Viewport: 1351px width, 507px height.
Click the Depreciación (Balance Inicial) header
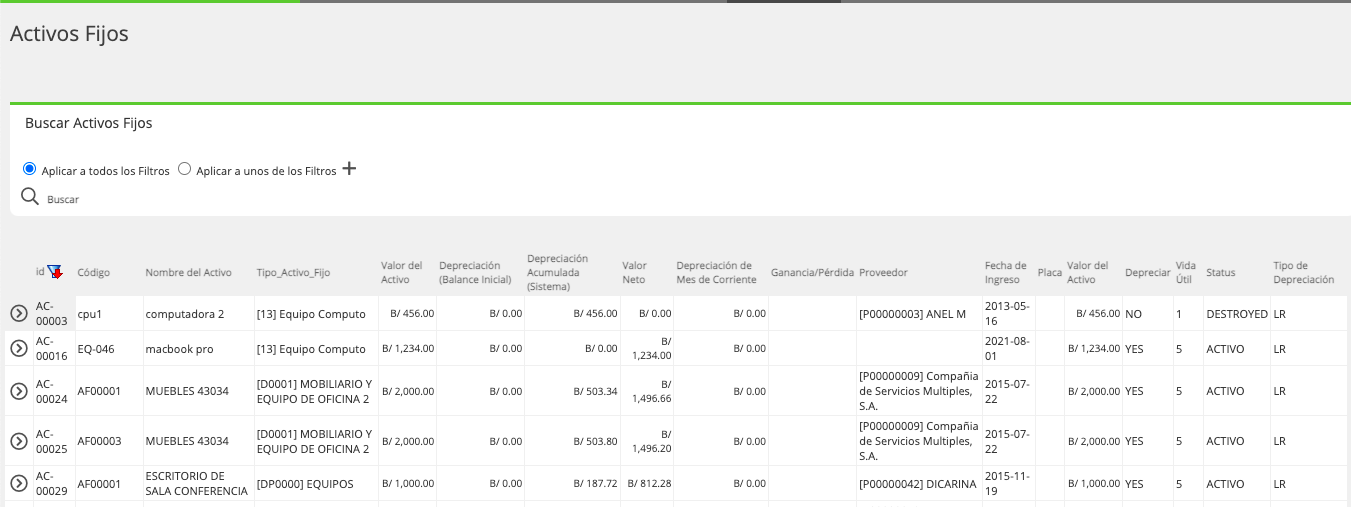point(475,272)
